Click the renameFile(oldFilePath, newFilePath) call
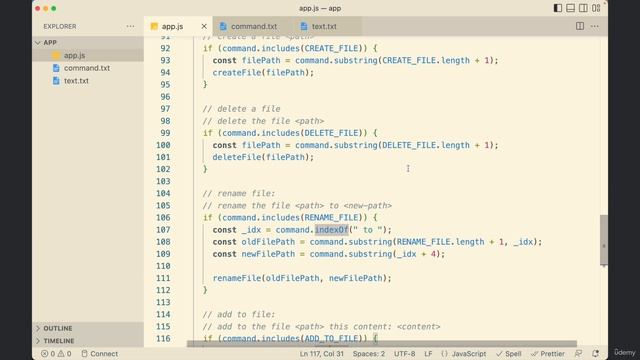 click(x=302, y=278)
